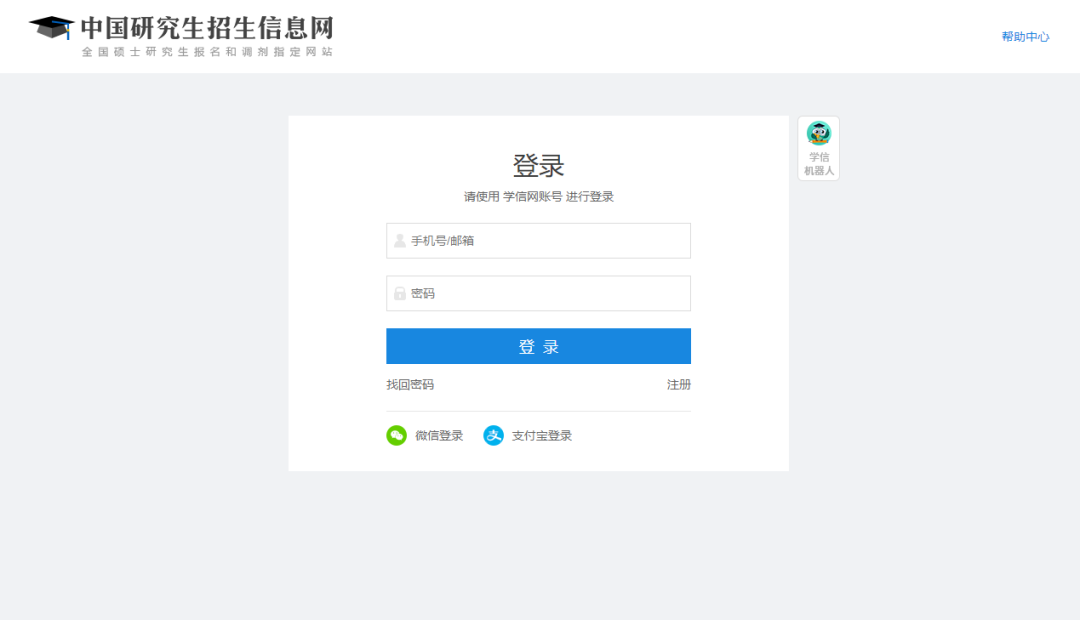The image size is (1080, 620).
Task: Open the 学信机器人 owl avatar icon
Action: click(818, 134)
